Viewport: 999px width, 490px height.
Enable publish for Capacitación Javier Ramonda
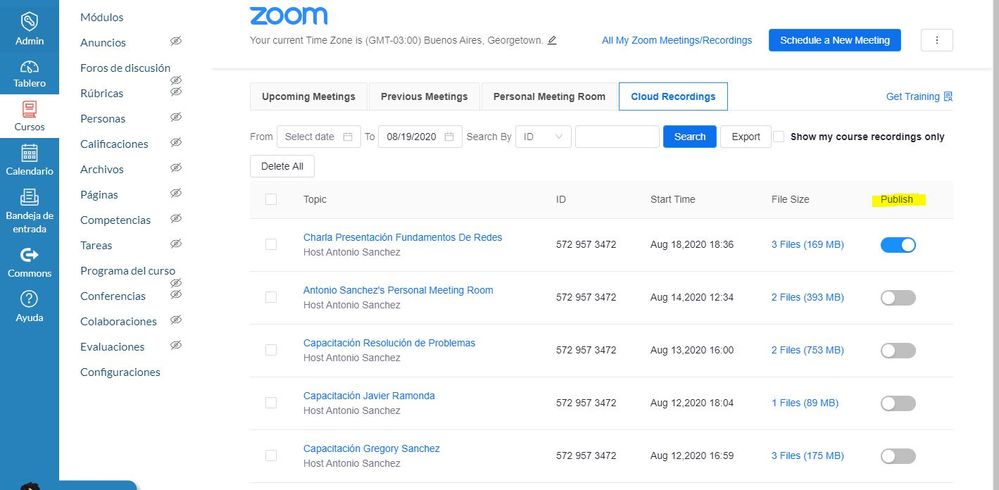point(898,403)
